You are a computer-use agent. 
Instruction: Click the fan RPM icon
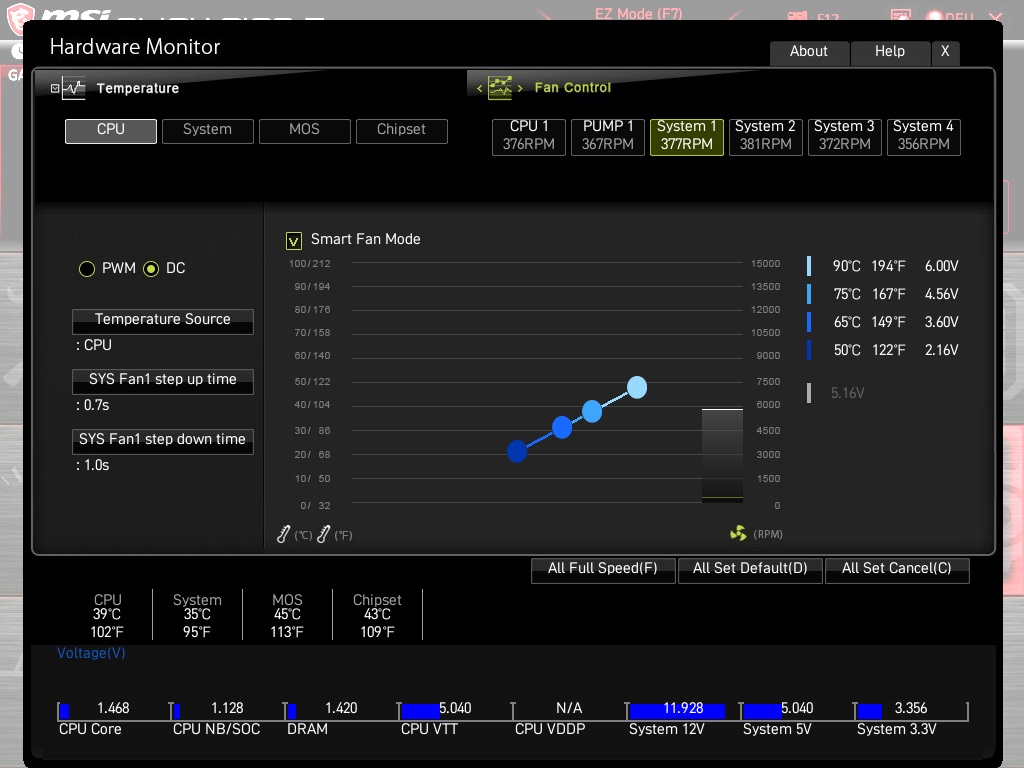738,534
